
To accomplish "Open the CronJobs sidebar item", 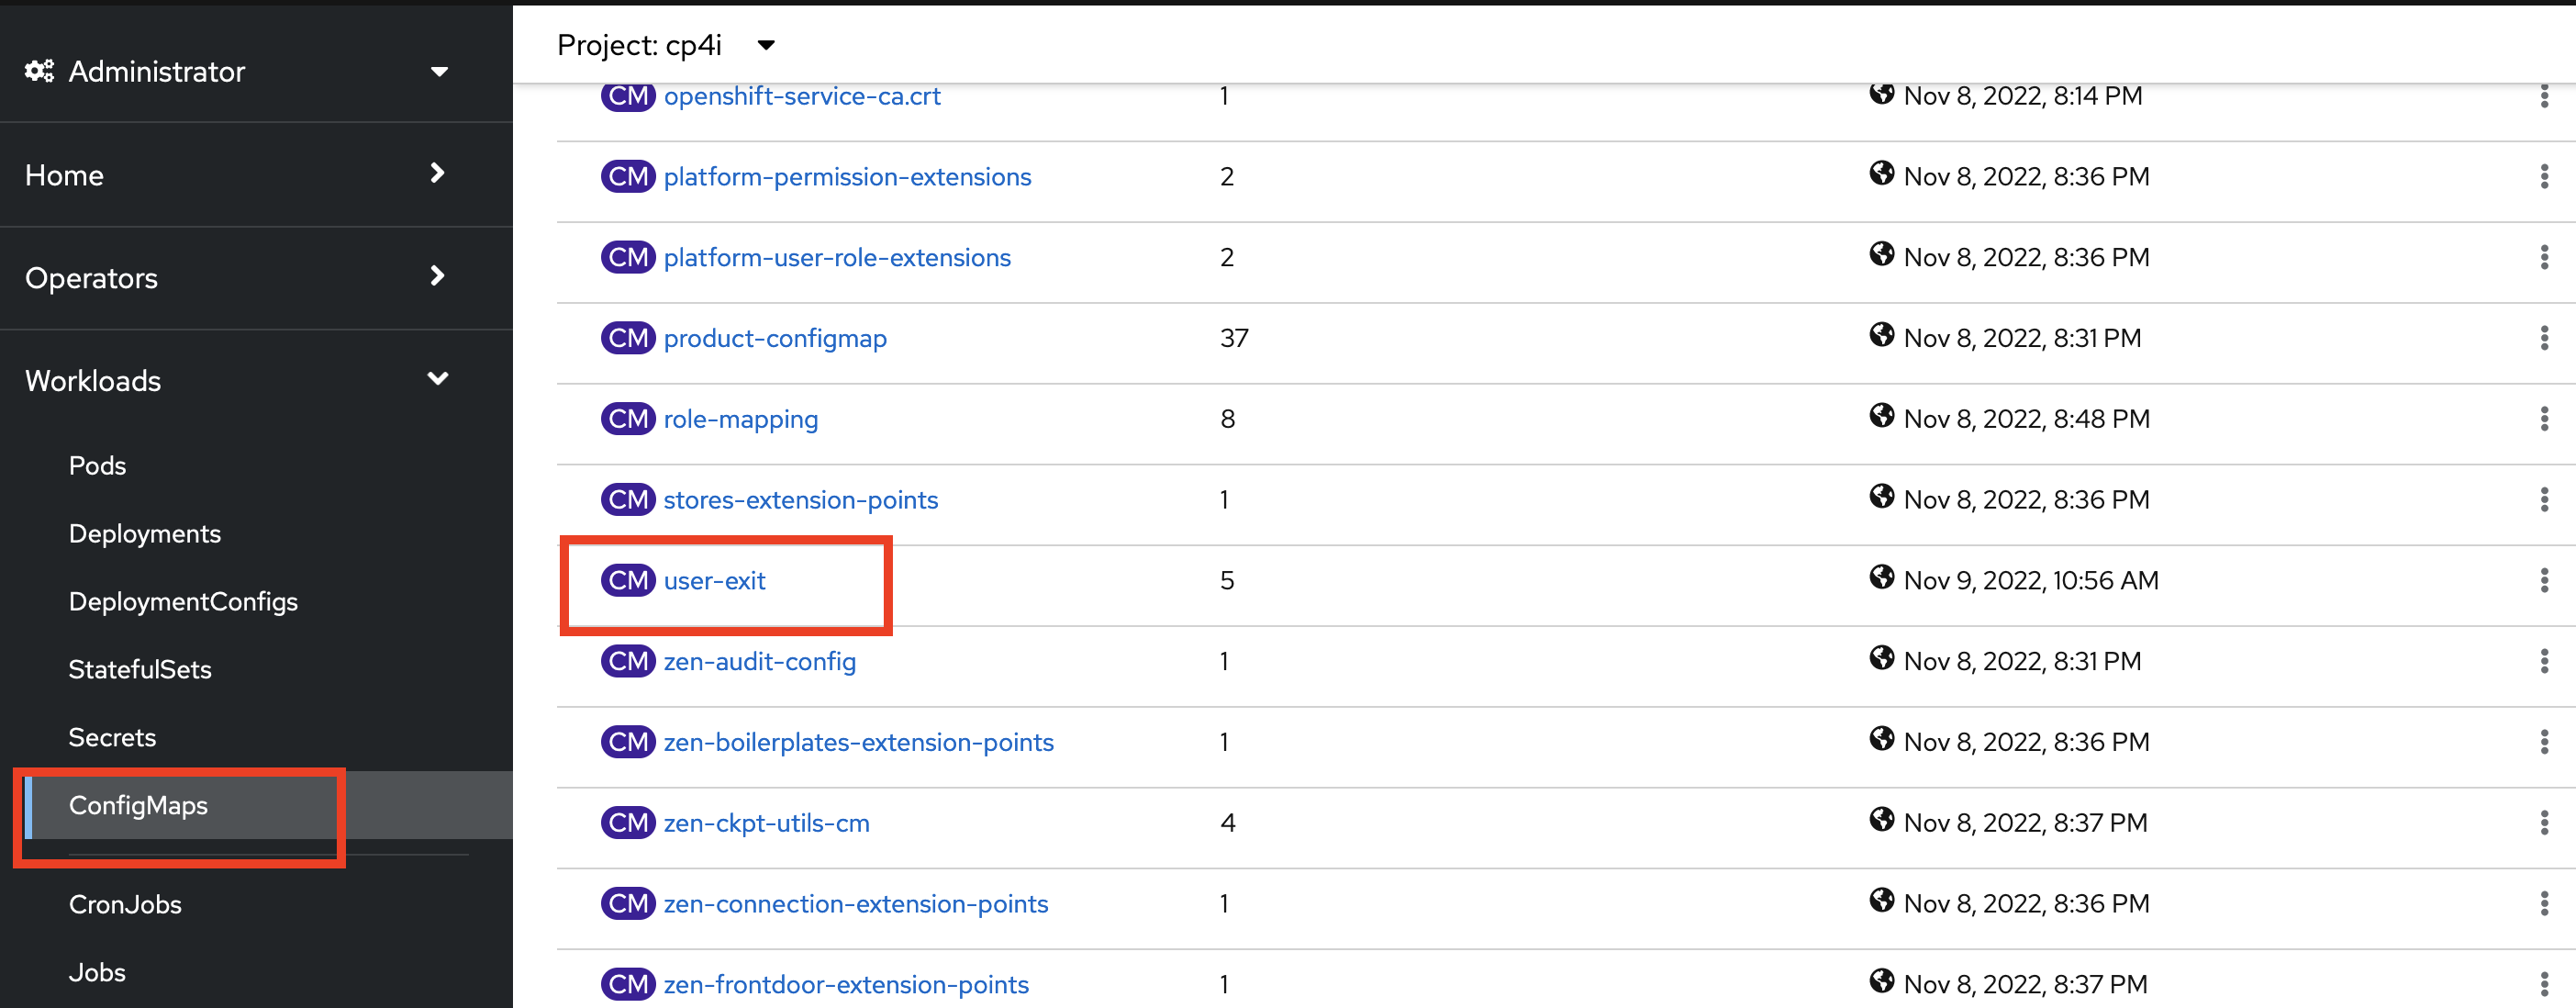I will click(125, 904).
